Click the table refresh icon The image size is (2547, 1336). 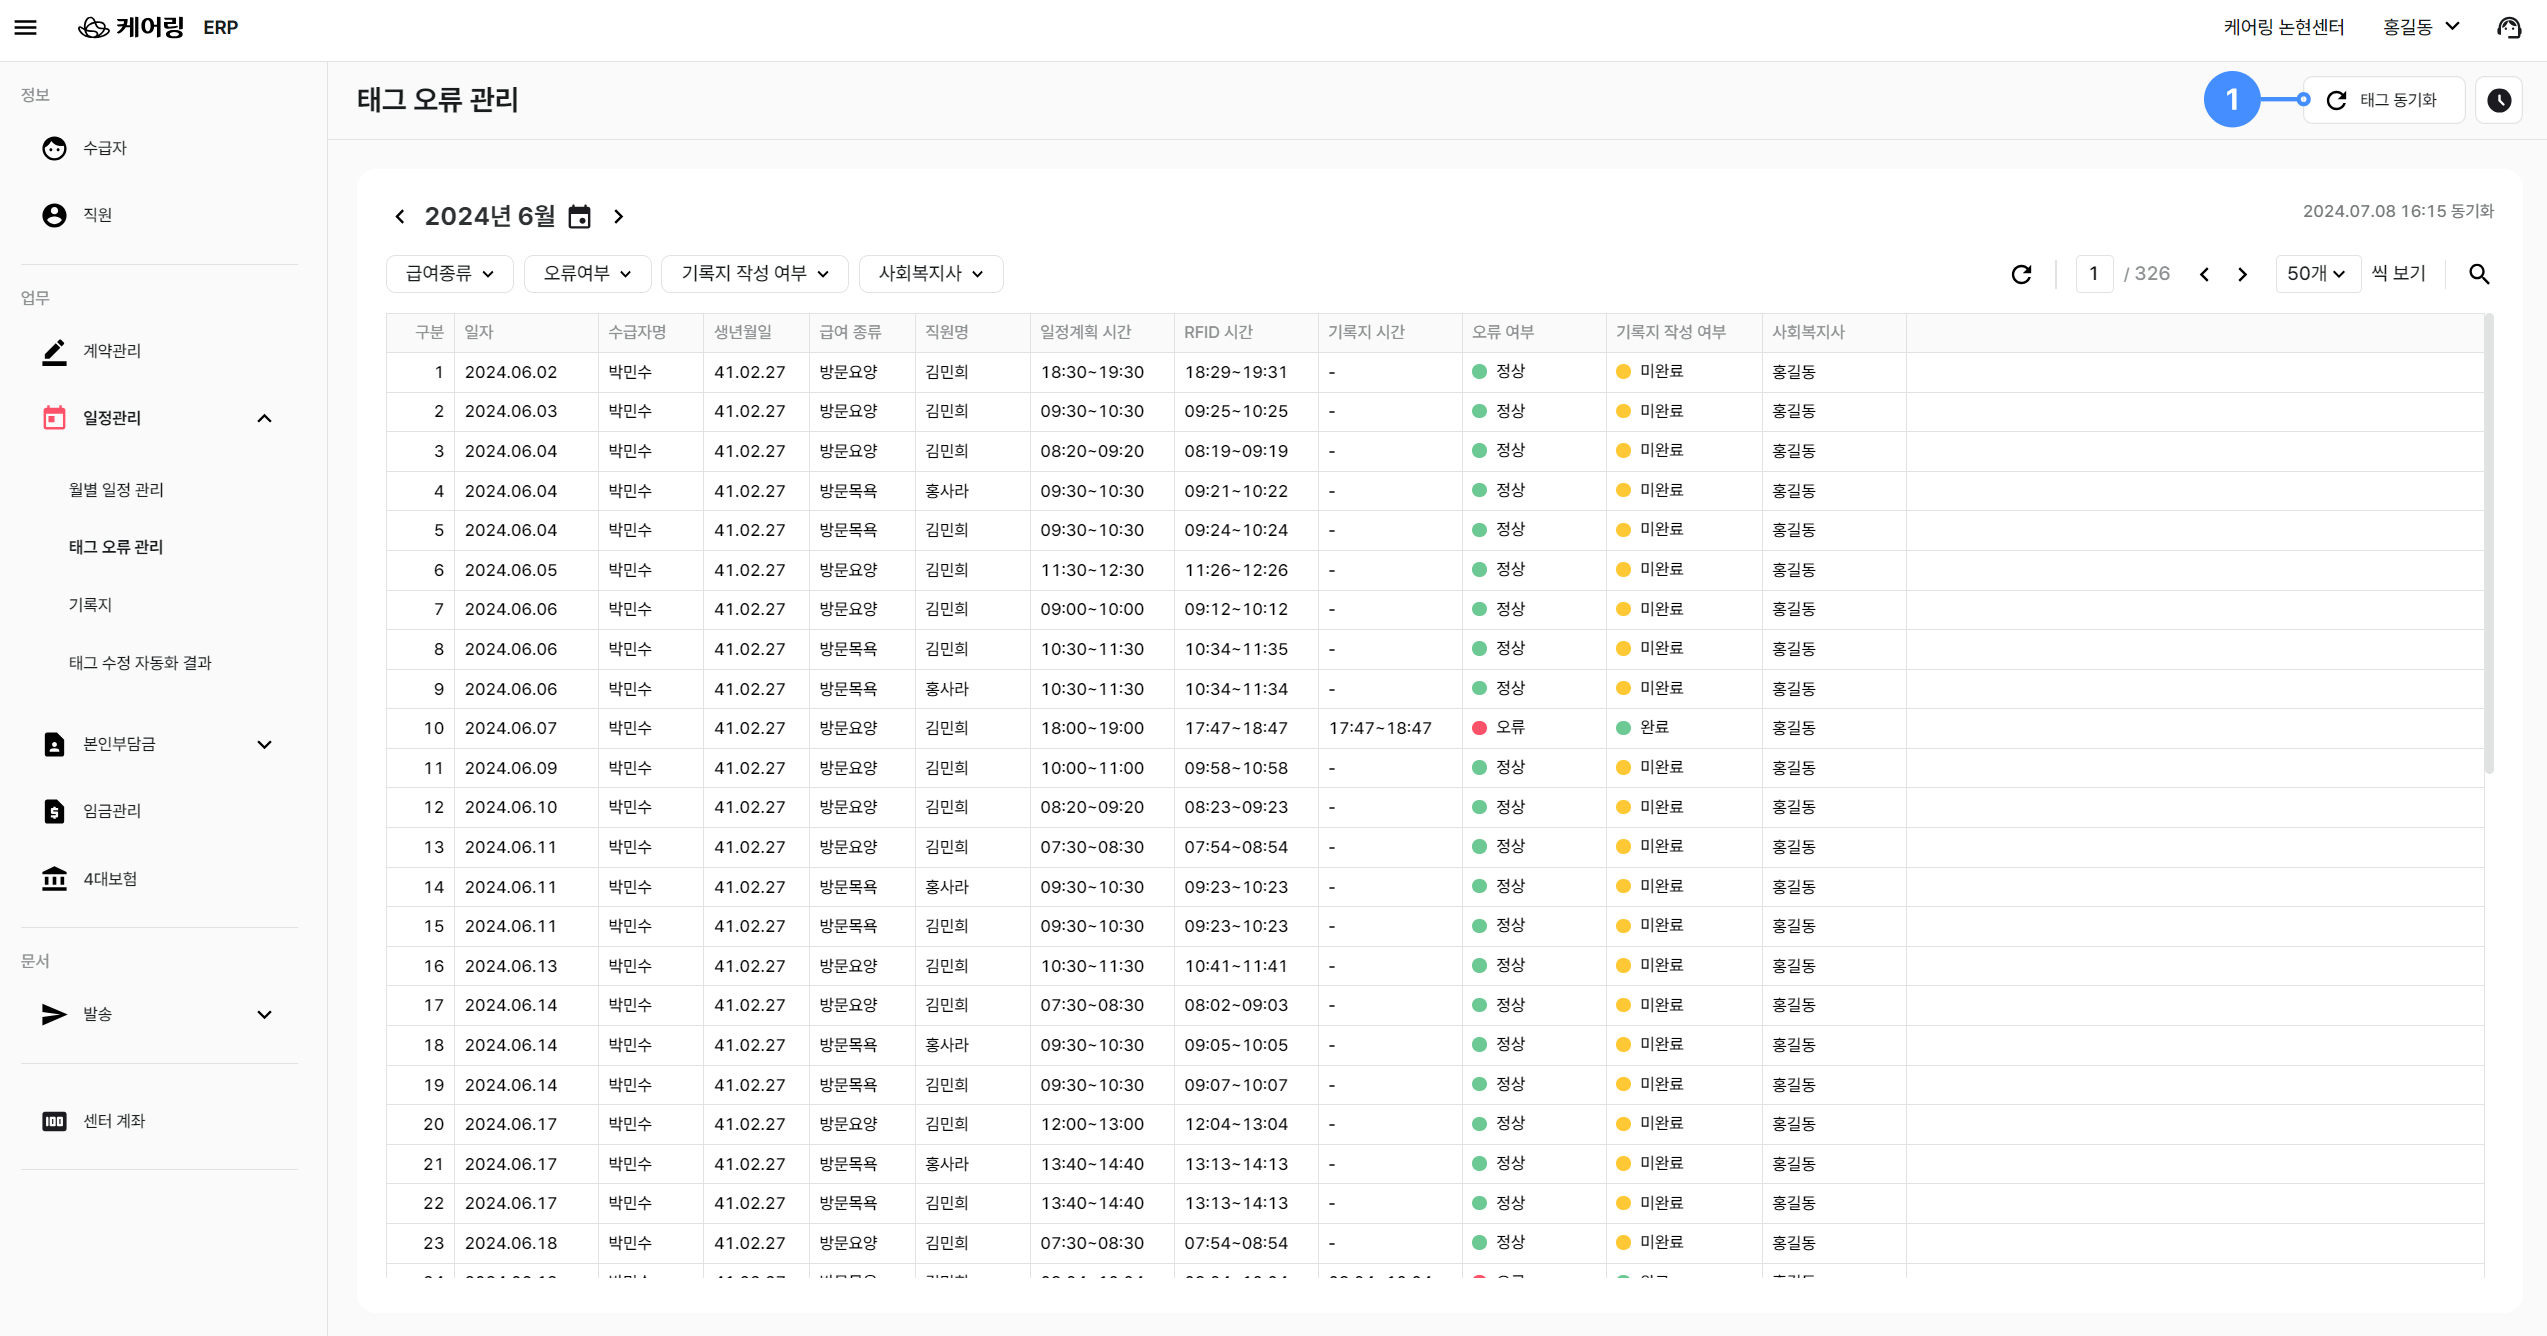click(x=2021, y=274)
